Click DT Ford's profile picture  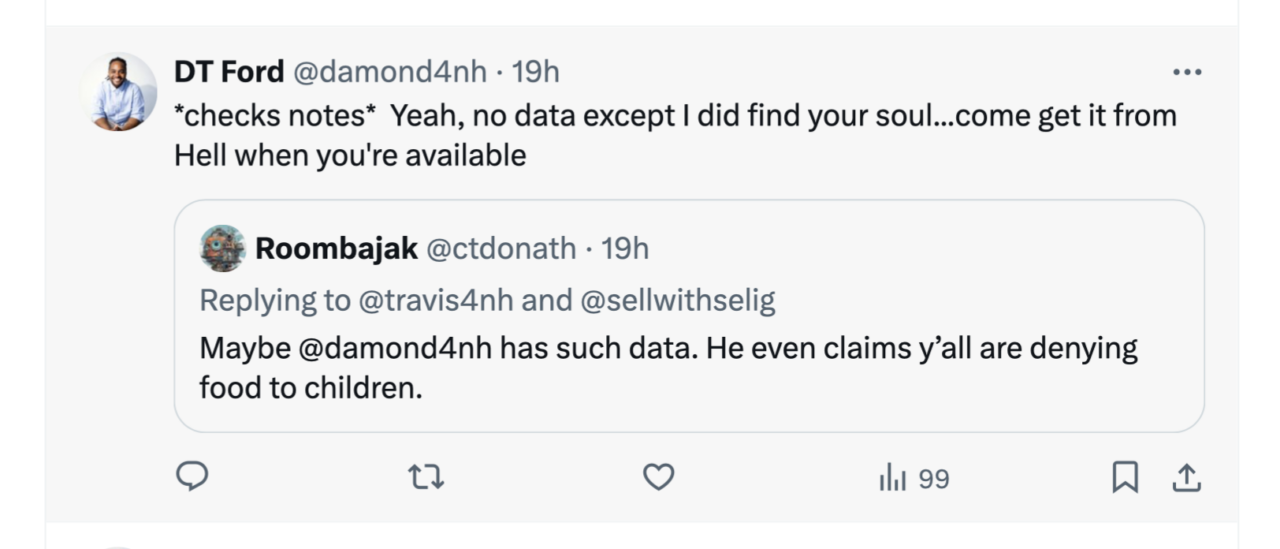[118, 92]
